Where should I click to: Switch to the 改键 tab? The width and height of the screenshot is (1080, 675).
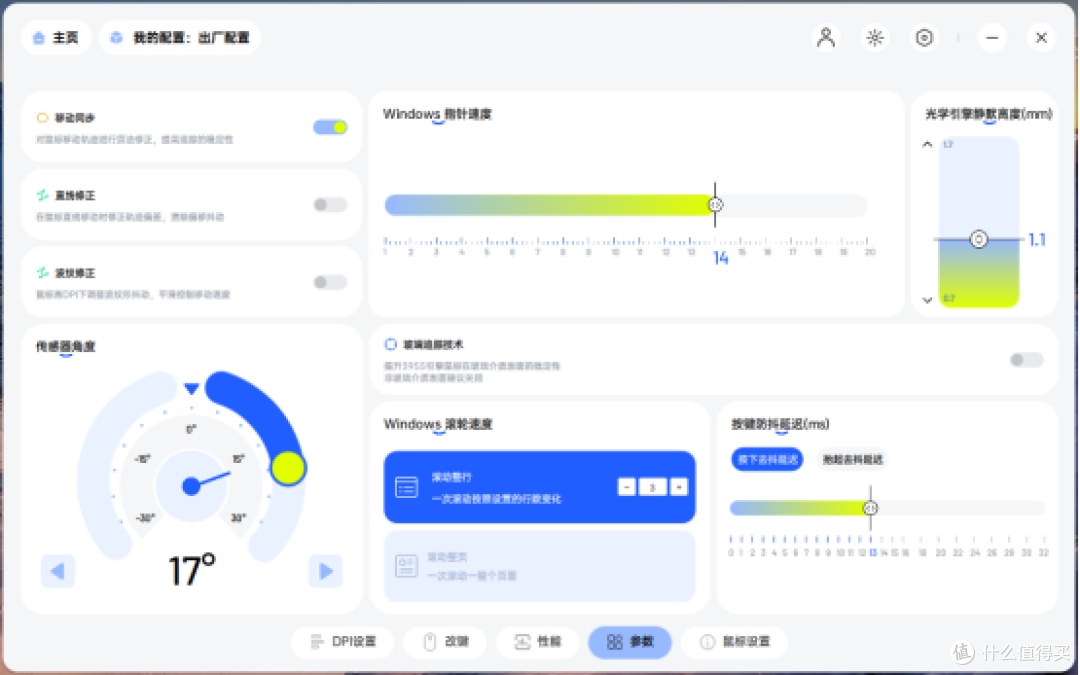point(445,642)
